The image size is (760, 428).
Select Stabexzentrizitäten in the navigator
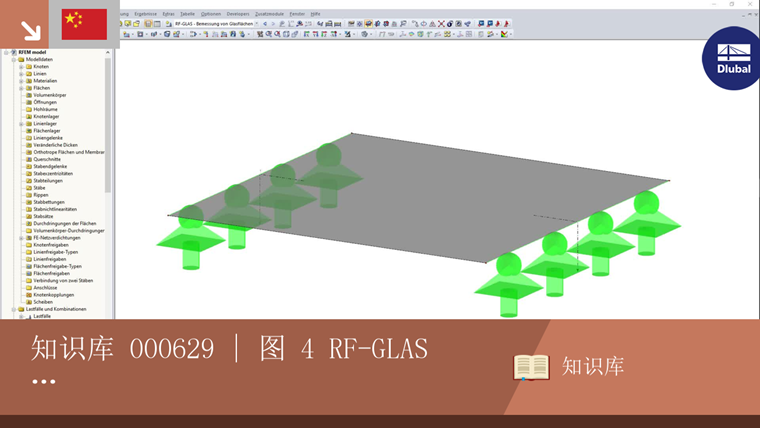[53, 174]
